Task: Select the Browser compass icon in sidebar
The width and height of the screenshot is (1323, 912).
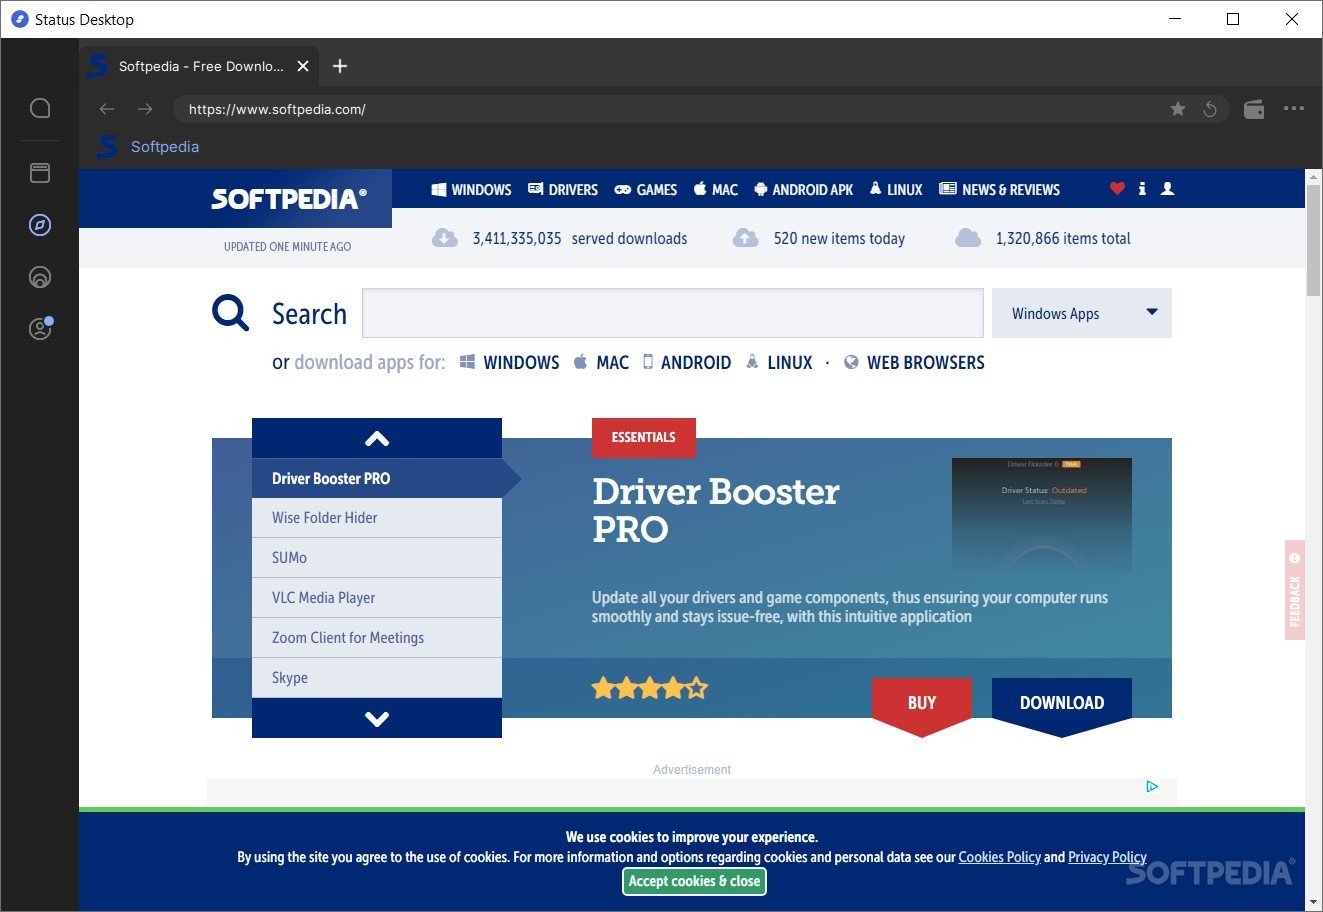Action: 40,225
